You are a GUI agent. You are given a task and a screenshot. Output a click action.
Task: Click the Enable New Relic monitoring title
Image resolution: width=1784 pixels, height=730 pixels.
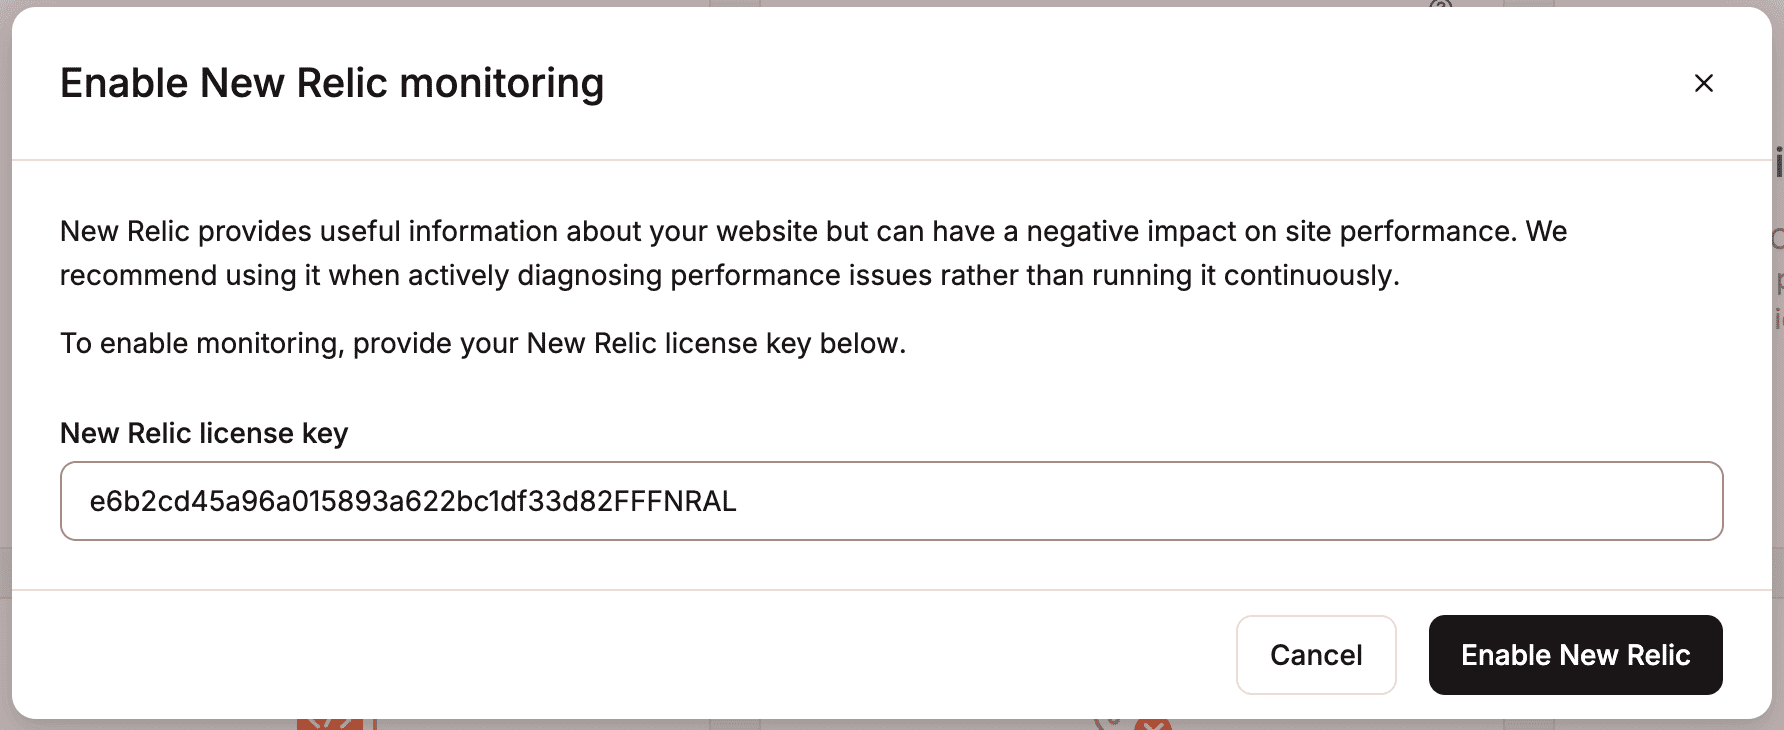pos(333,83)
